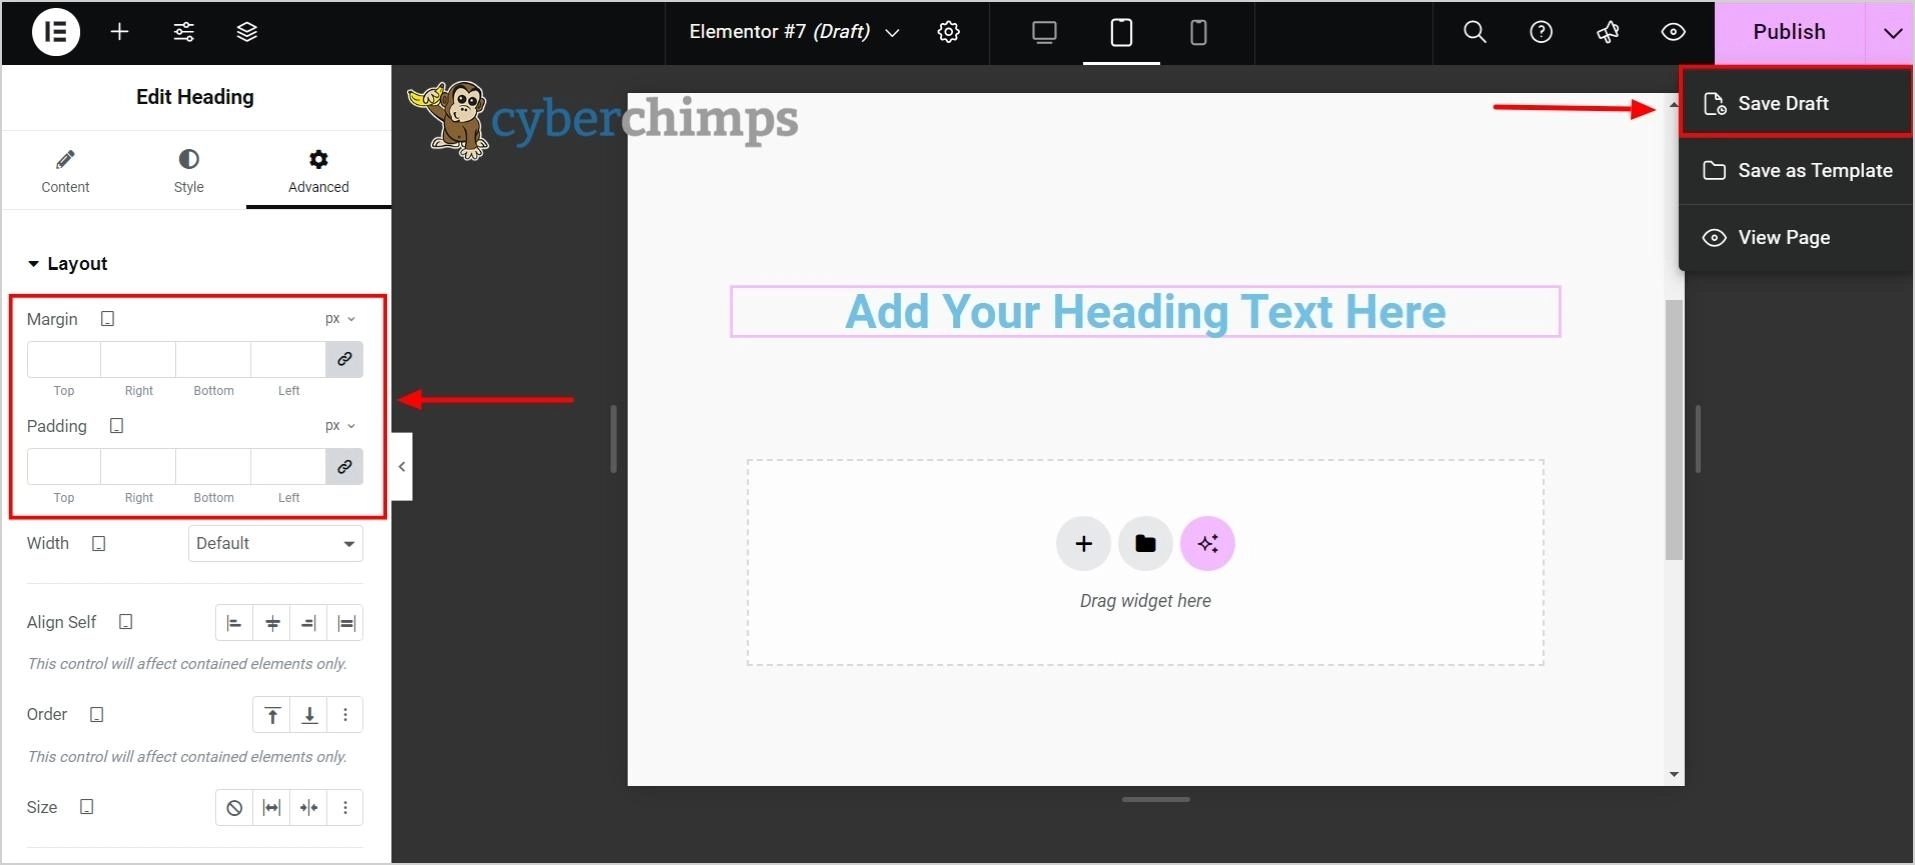Image resolution: width=1915 pixels, height=865 pixels.
Task: Collapse the editor panel with the arrow handle
Action: pyautogui.click(x=402, y=467)
